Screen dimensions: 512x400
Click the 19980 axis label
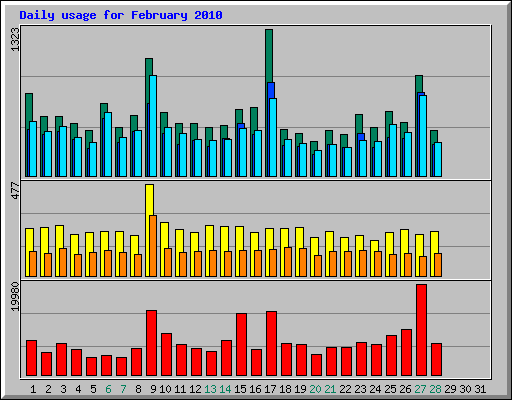tap(15, 296)
